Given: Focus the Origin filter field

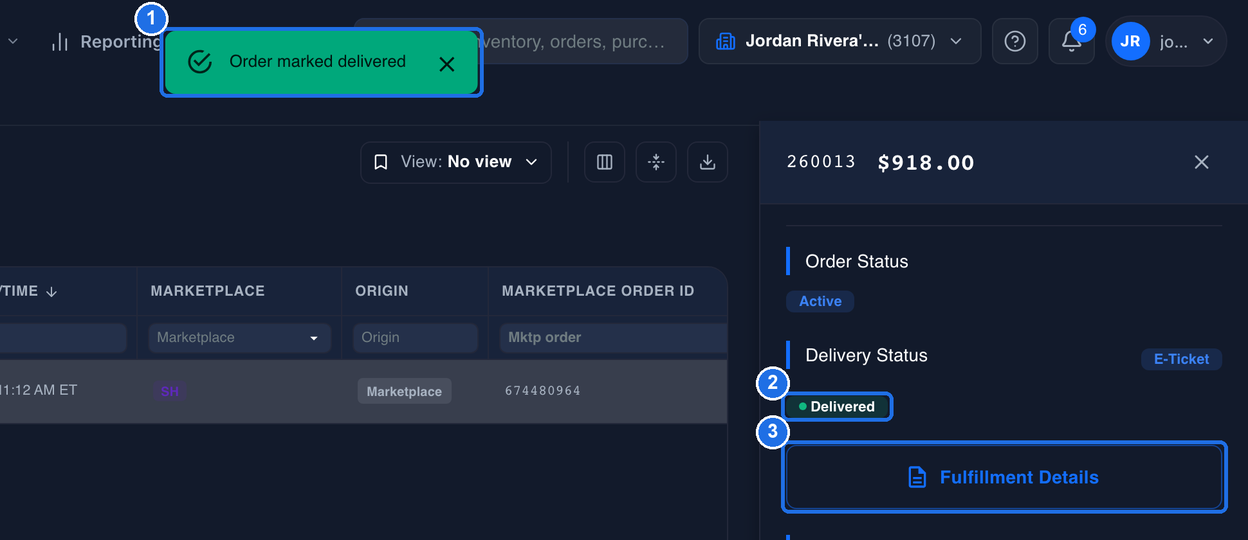Looking at the screenshot, I should (x=415, y=338).
